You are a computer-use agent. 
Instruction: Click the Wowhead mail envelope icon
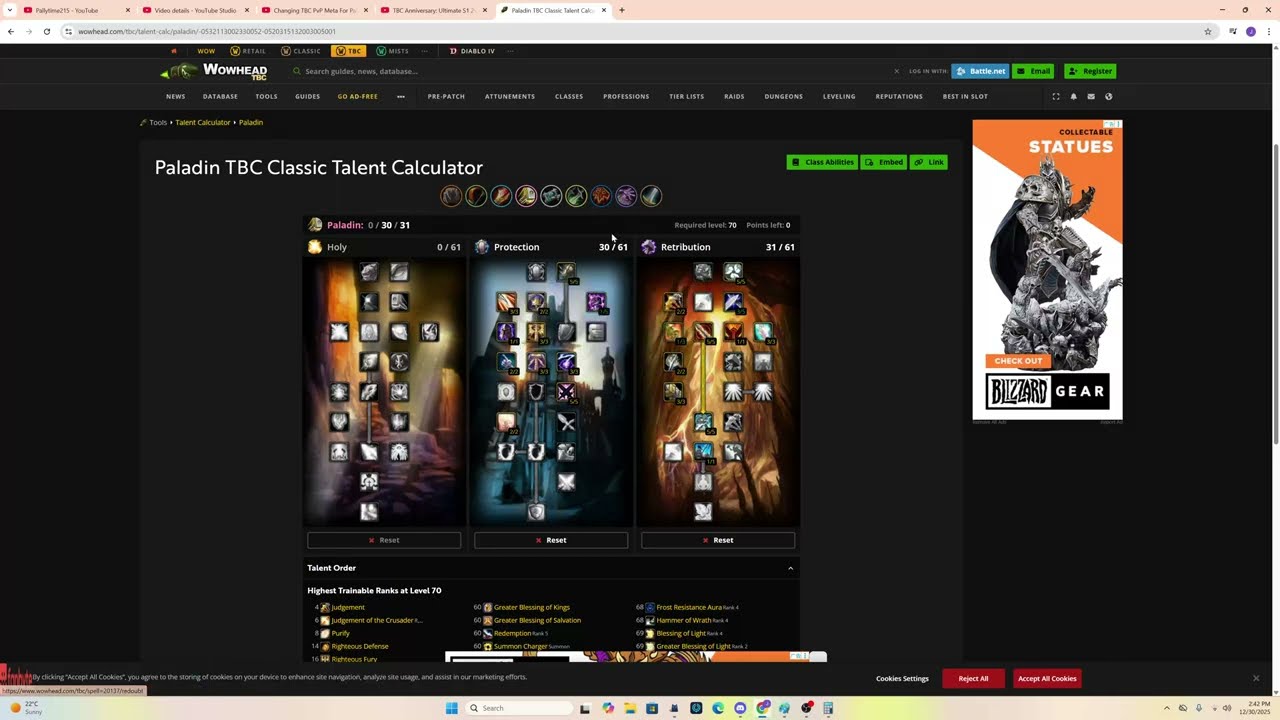pos(1091,97)
